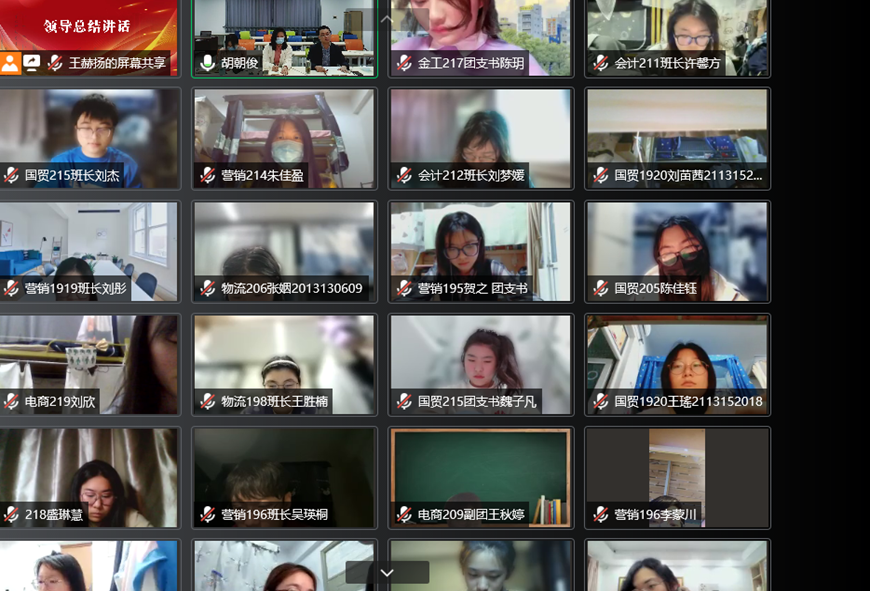Click the screen-share icon beside 王赫扬's name

[x=32, y=63]
